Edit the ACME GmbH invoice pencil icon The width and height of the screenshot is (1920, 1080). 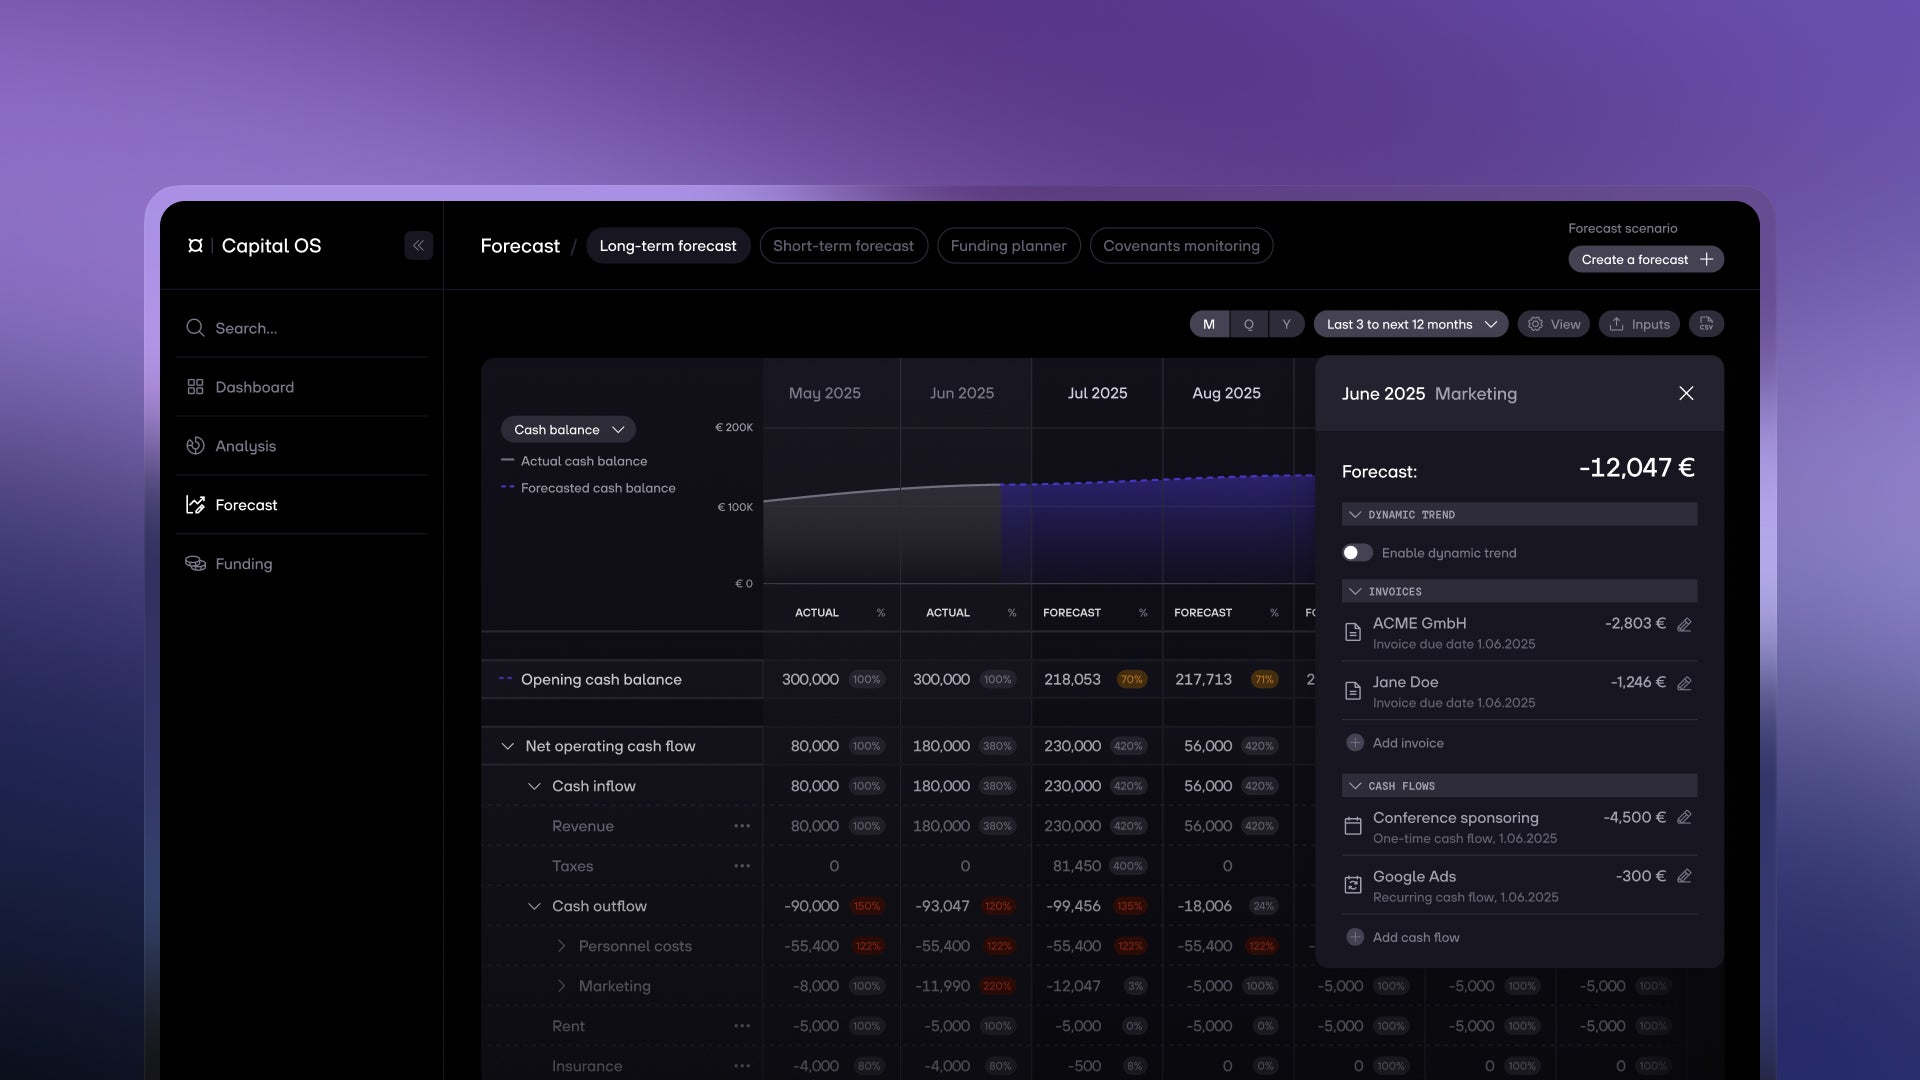click(1684, 625)
